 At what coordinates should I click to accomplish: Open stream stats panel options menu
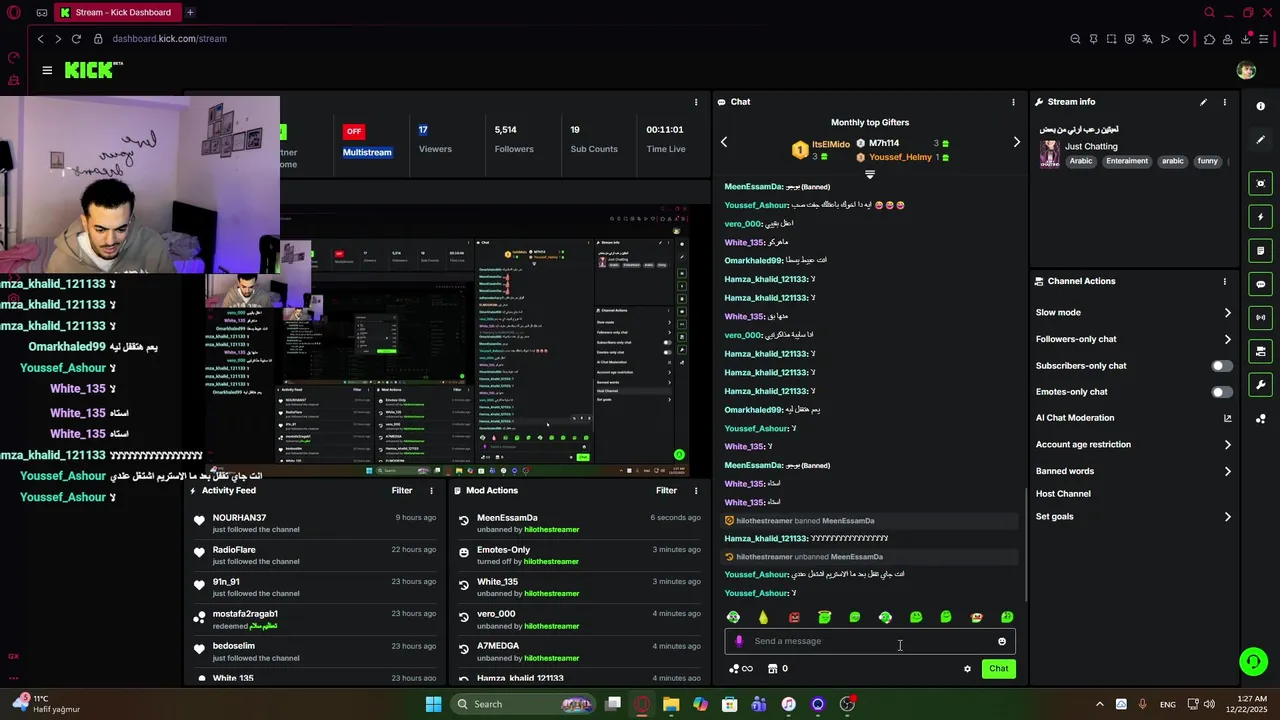[696, 102]
